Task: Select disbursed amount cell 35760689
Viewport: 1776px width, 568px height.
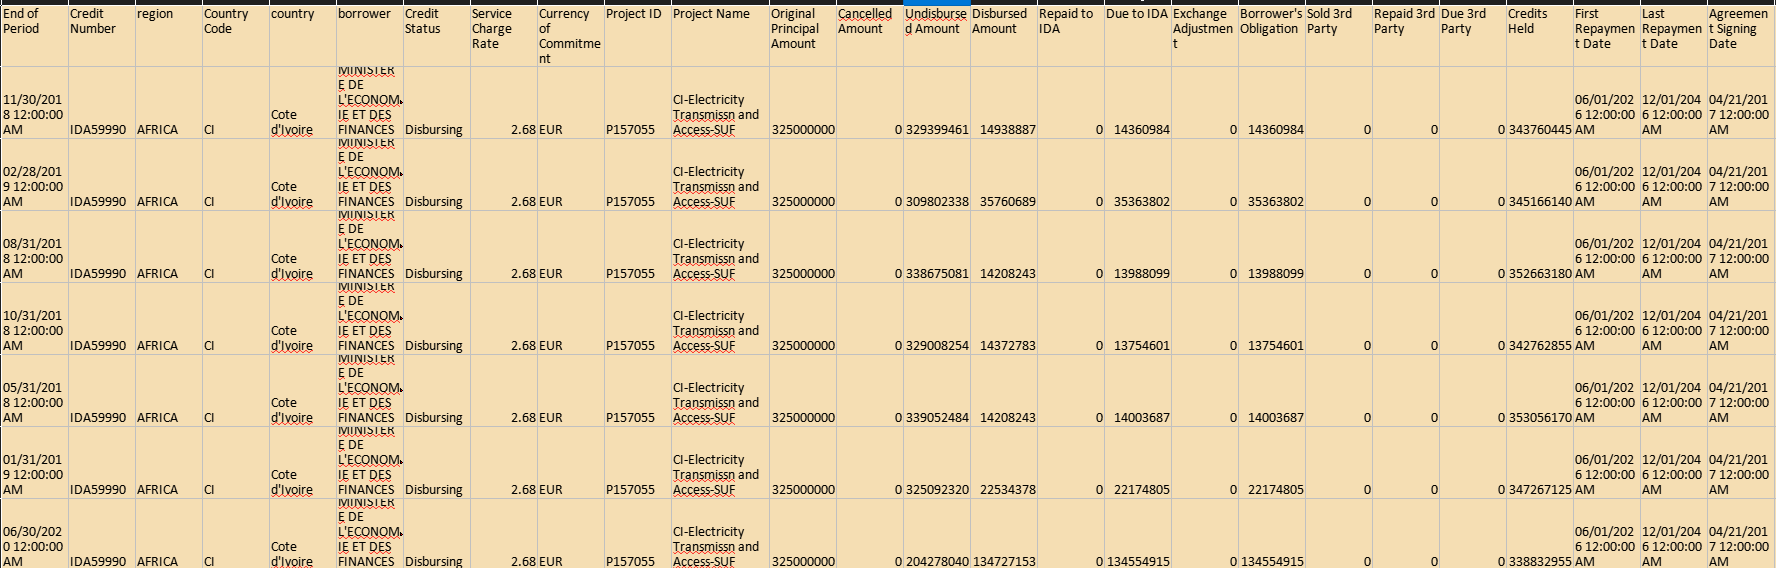Action: click(x=1003, y=175)
